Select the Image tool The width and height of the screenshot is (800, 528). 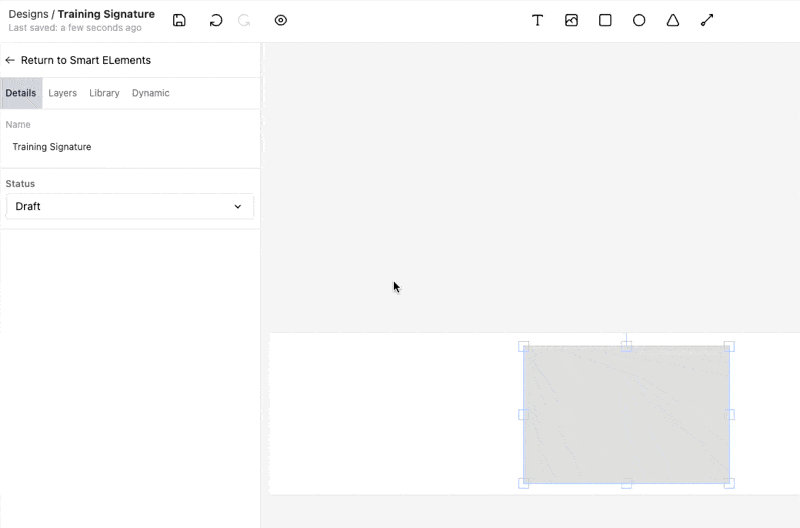[571, 20]
